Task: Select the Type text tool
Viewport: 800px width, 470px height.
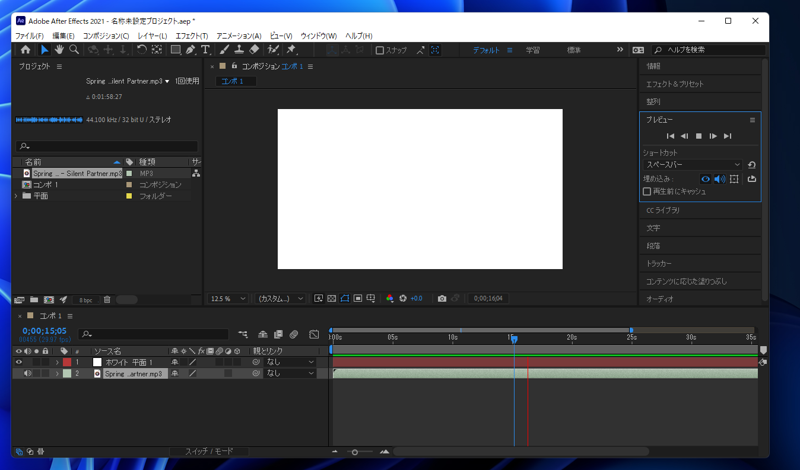Action: coord(205,50)
